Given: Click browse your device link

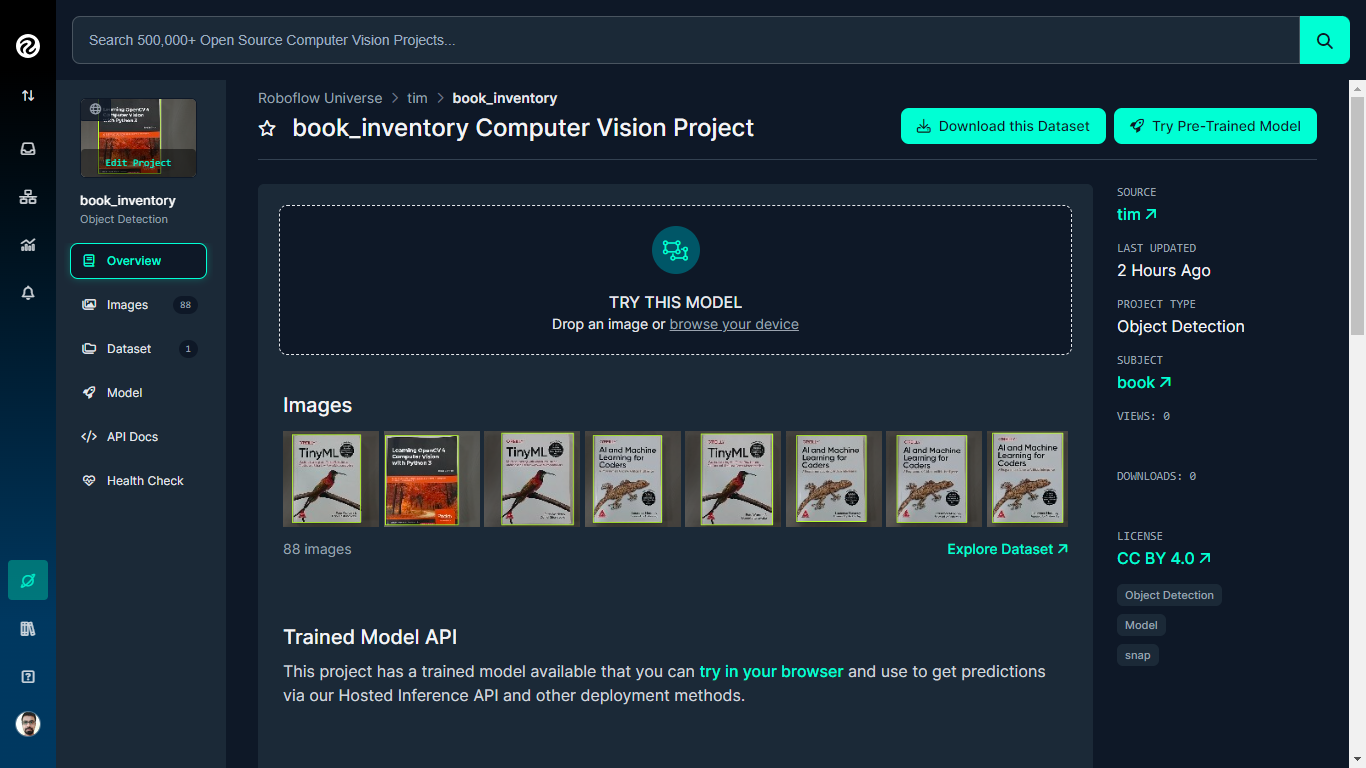Looking at the screenshot, I should pos(734,324).
